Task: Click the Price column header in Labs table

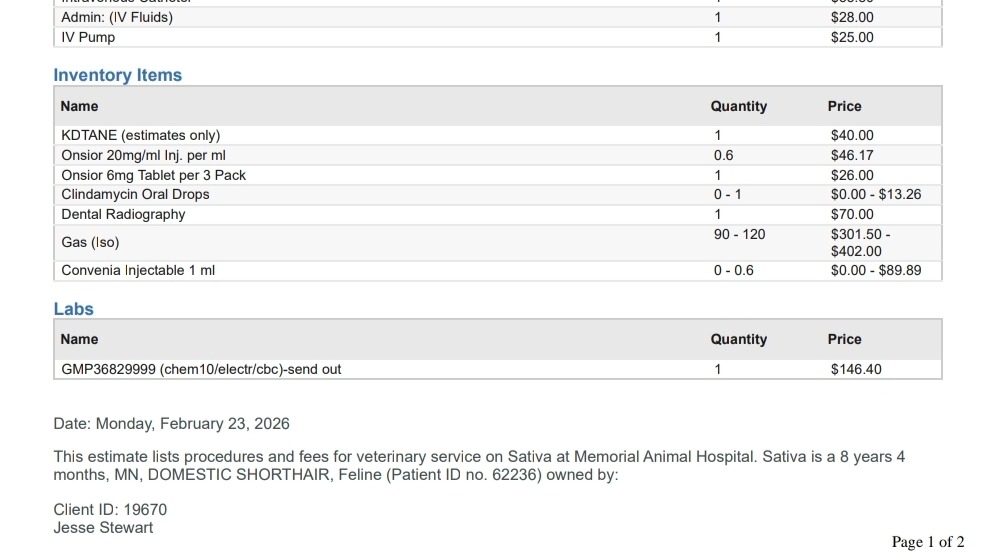Action: click(844, 339)
